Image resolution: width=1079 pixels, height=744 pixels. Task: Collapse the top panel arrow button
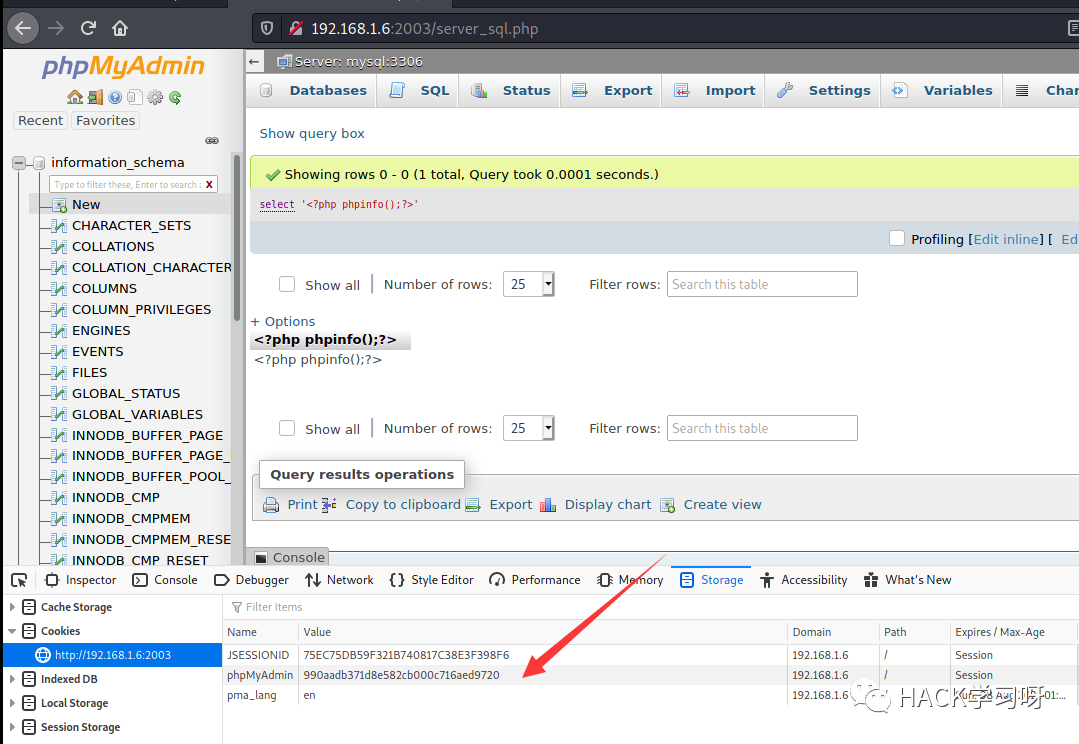tap(254, 61)
